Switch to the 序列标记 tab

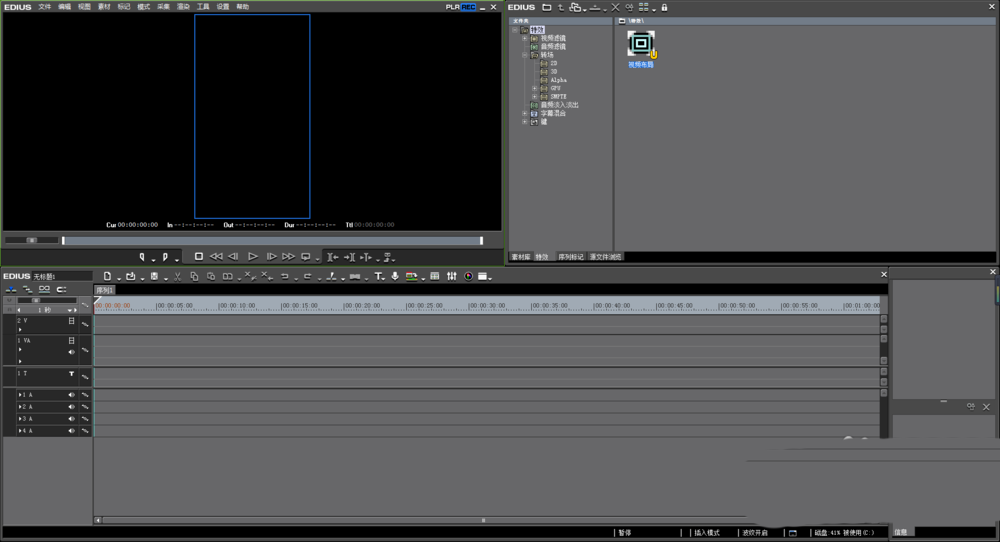pos(571,257)
